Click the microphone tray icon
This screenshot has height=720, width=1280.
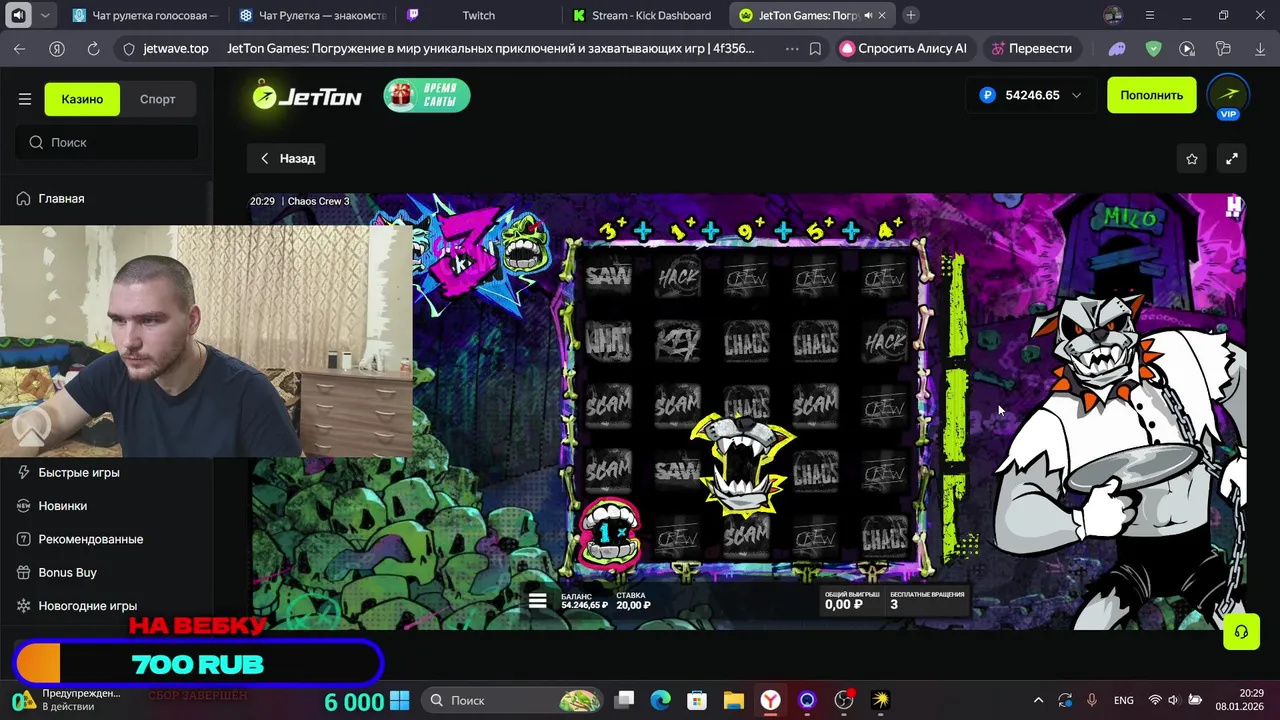pyautogui.click(x=1092, y=700)
